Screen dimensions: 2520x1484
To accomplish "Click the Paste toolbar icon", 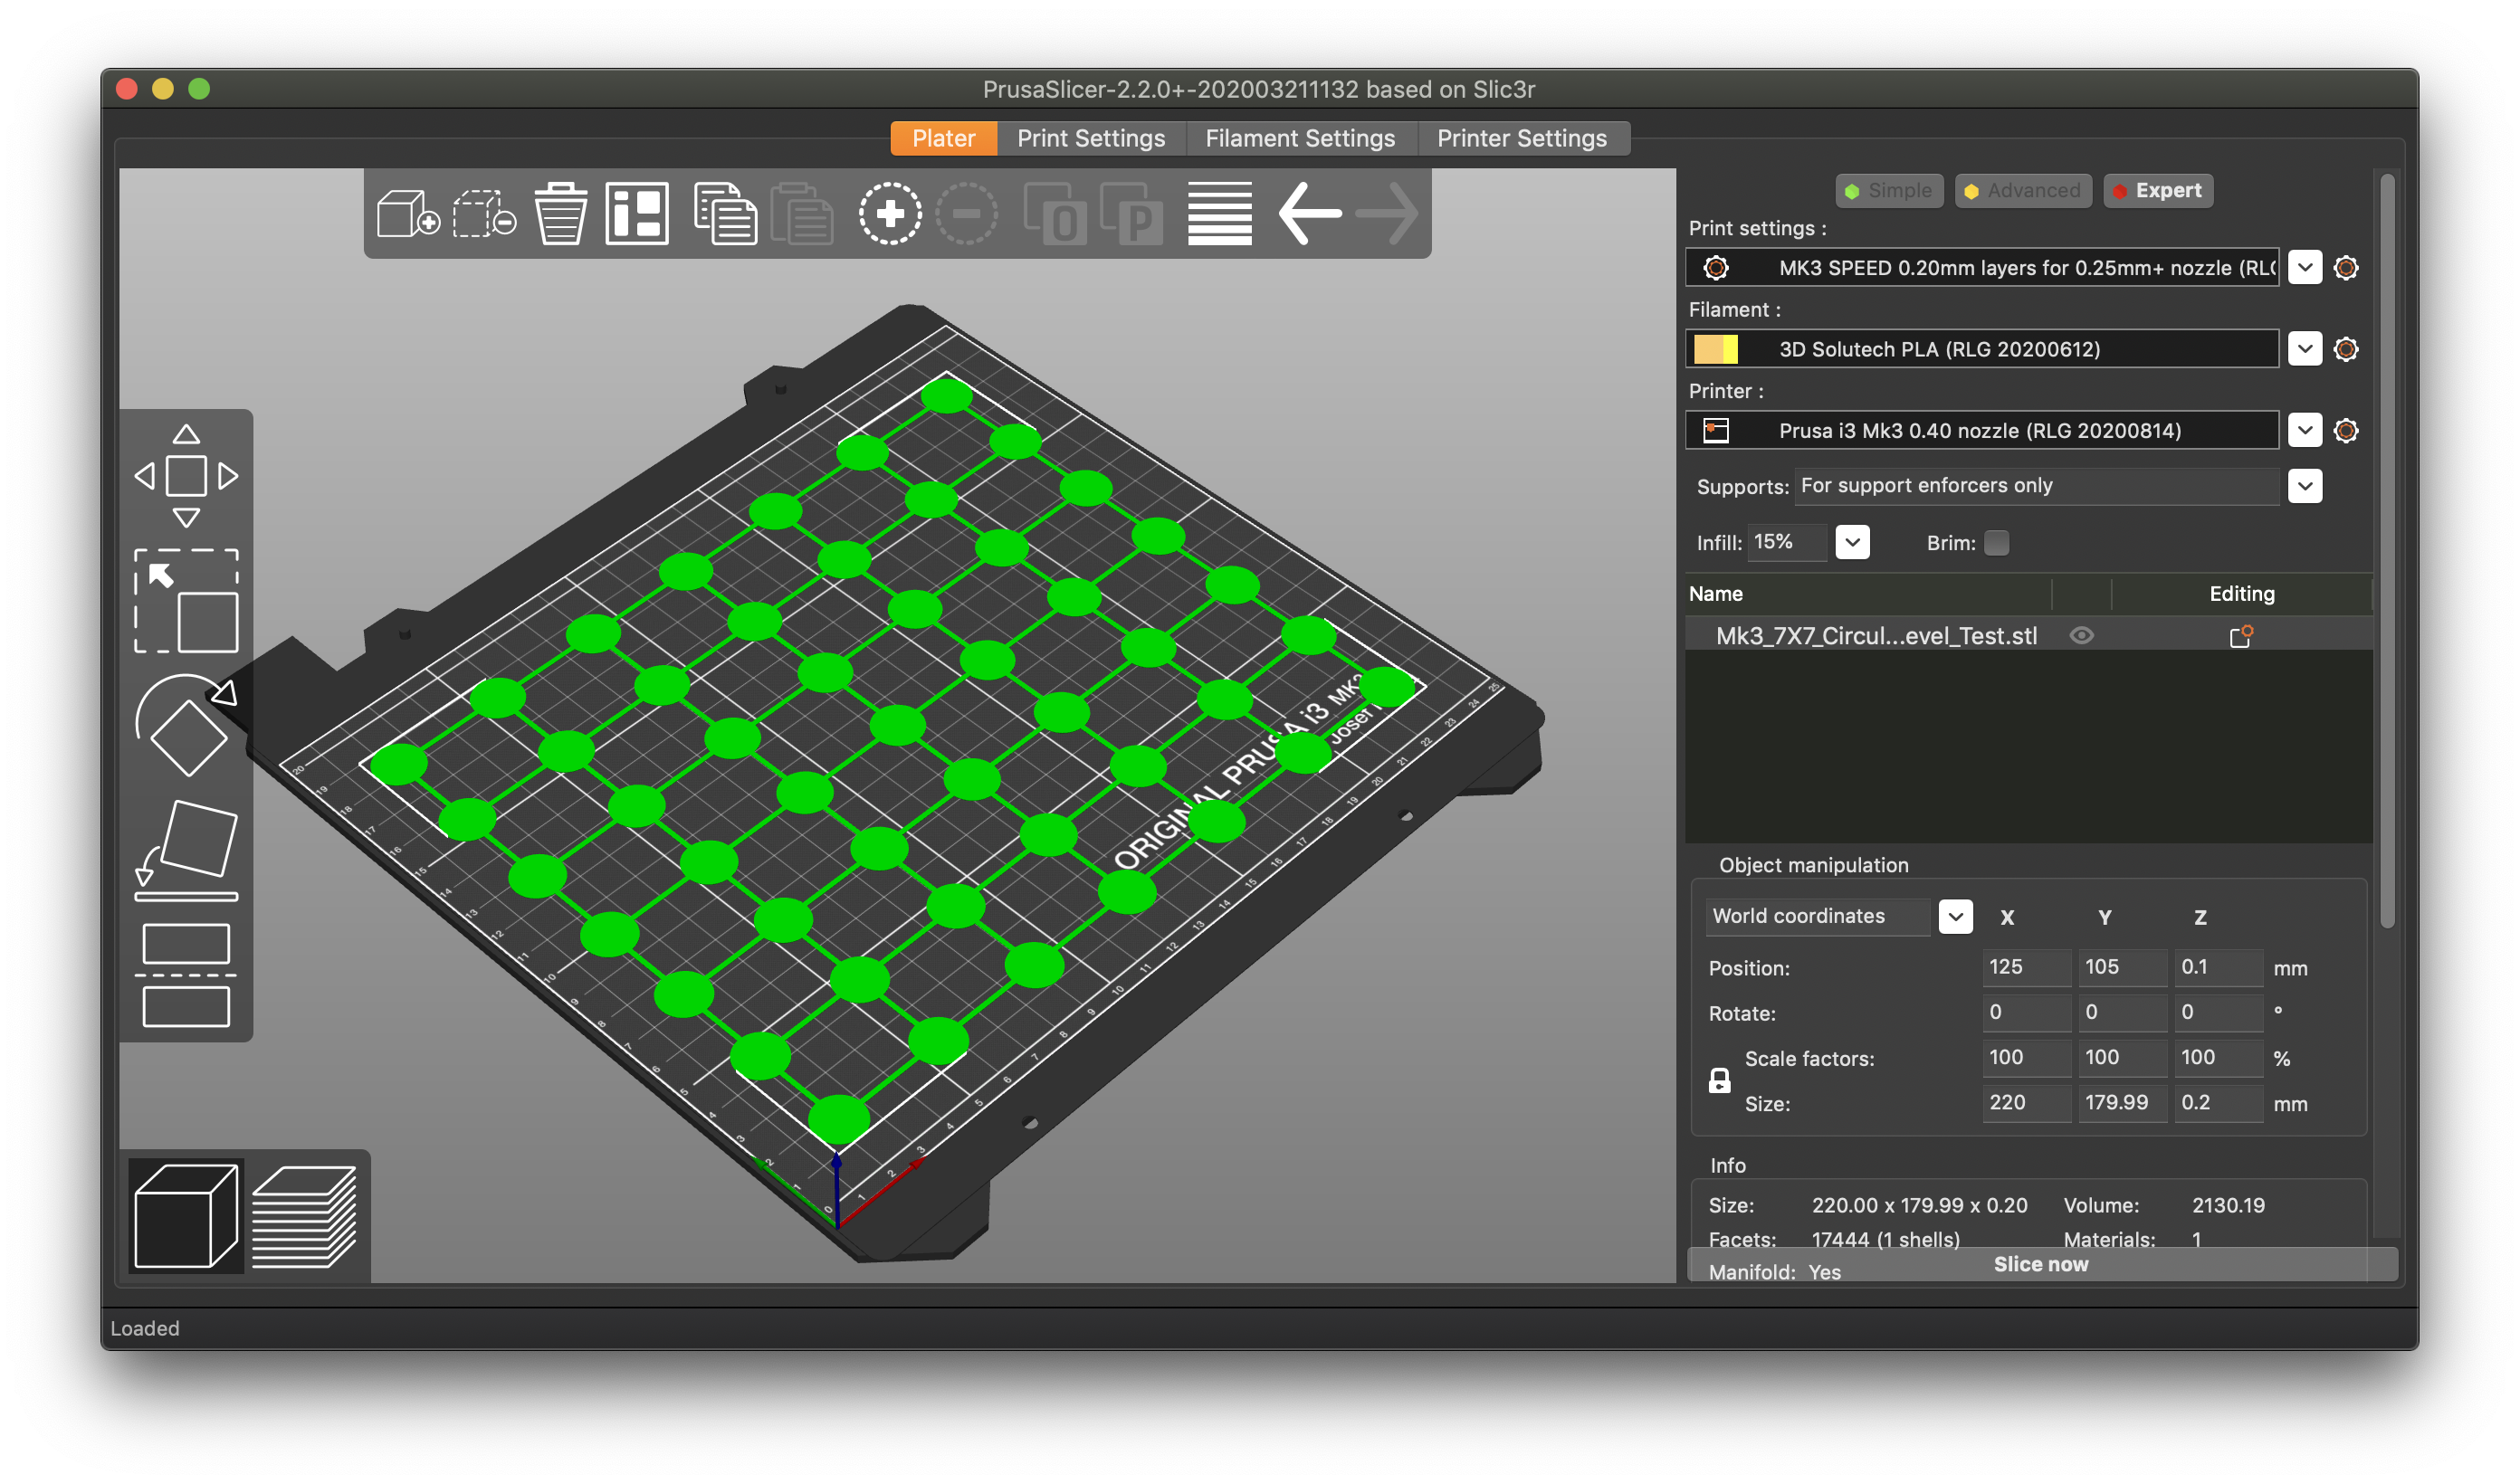I will [802, 213].
